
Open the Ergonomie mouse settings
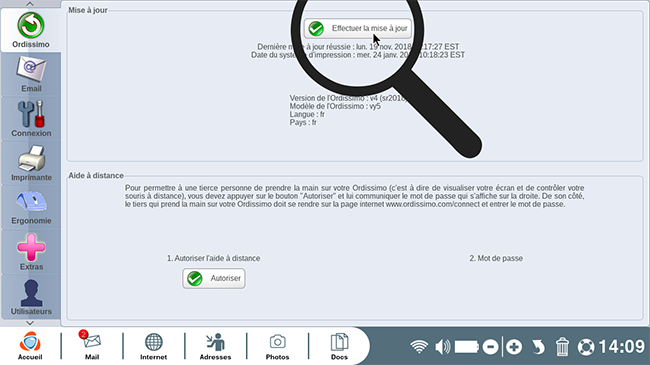pos(31,207)
